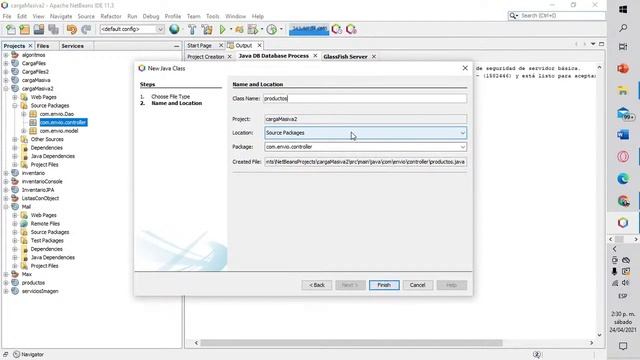640x360 pixels.
Task: Click the New Project toolbar icon
Action: (x=24, y=29)
